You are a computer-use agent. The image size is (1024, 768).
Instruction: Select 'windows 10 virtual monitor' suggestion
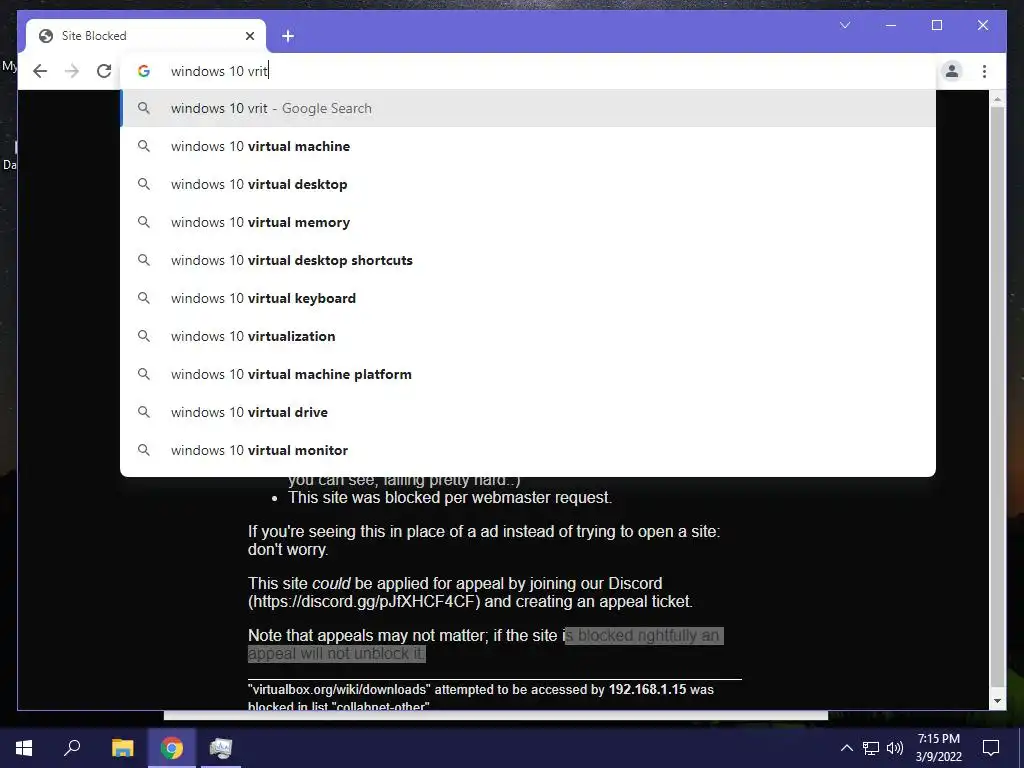click(x=528, y=450)
